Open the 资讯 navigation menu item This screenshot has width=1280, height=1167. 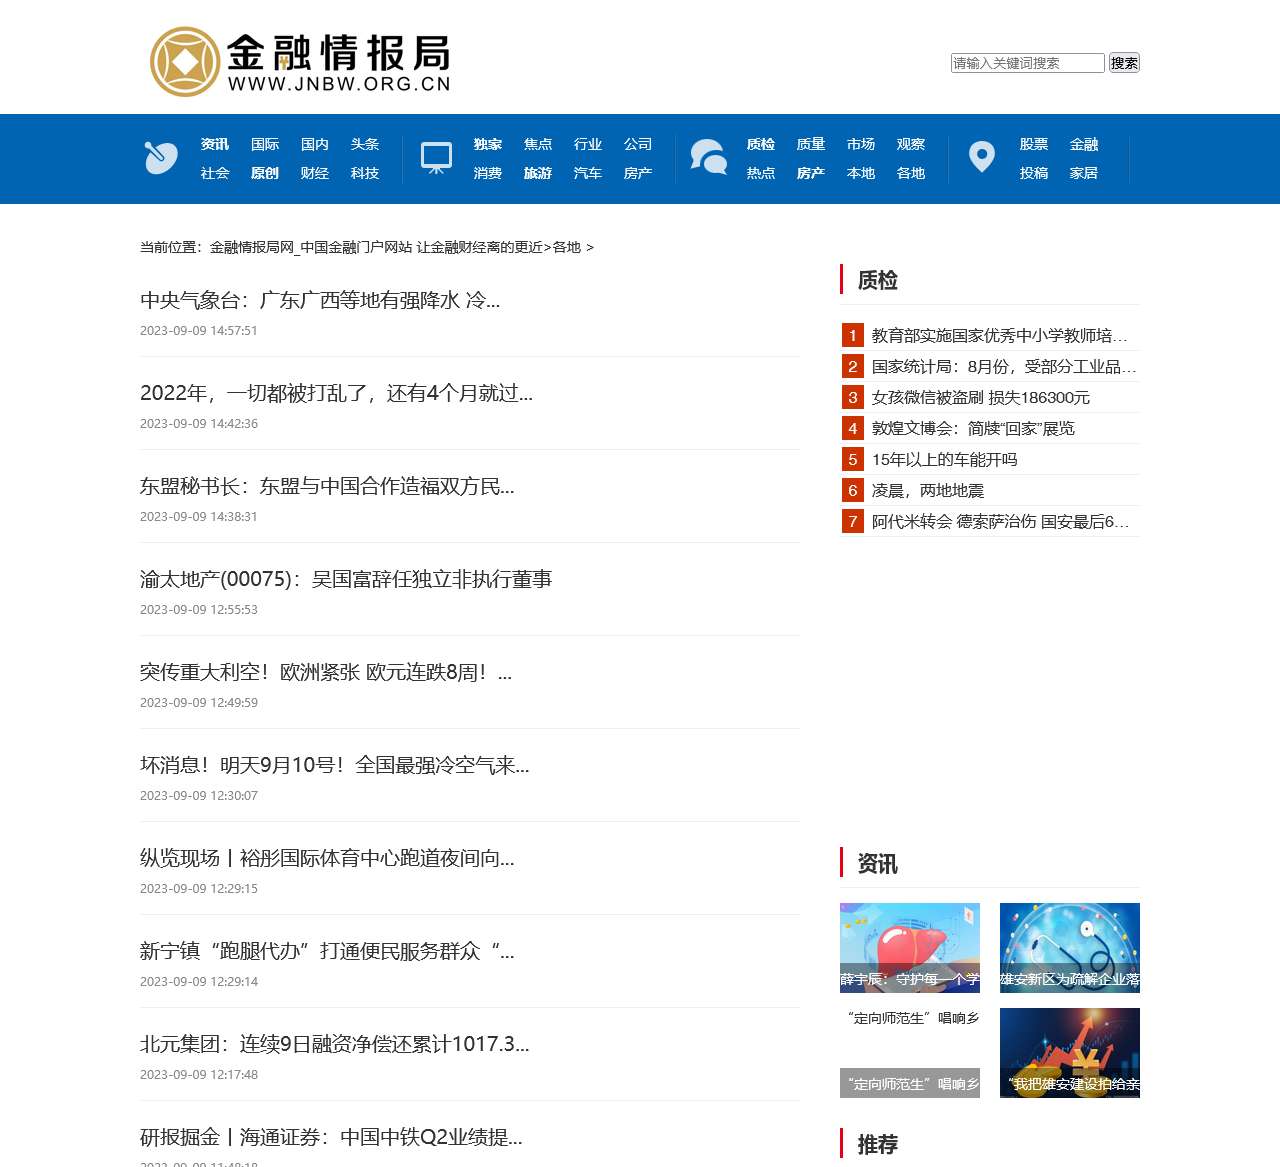[x=215, y=144]
